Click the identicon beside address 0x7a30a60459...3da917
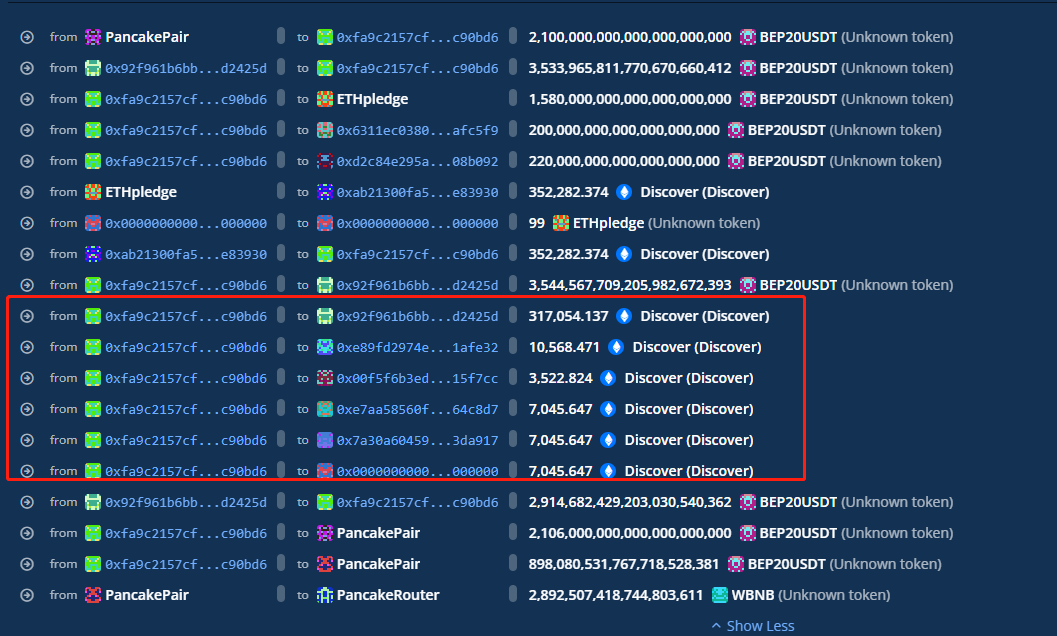The image size is (1057, 636). click(325, 440)
